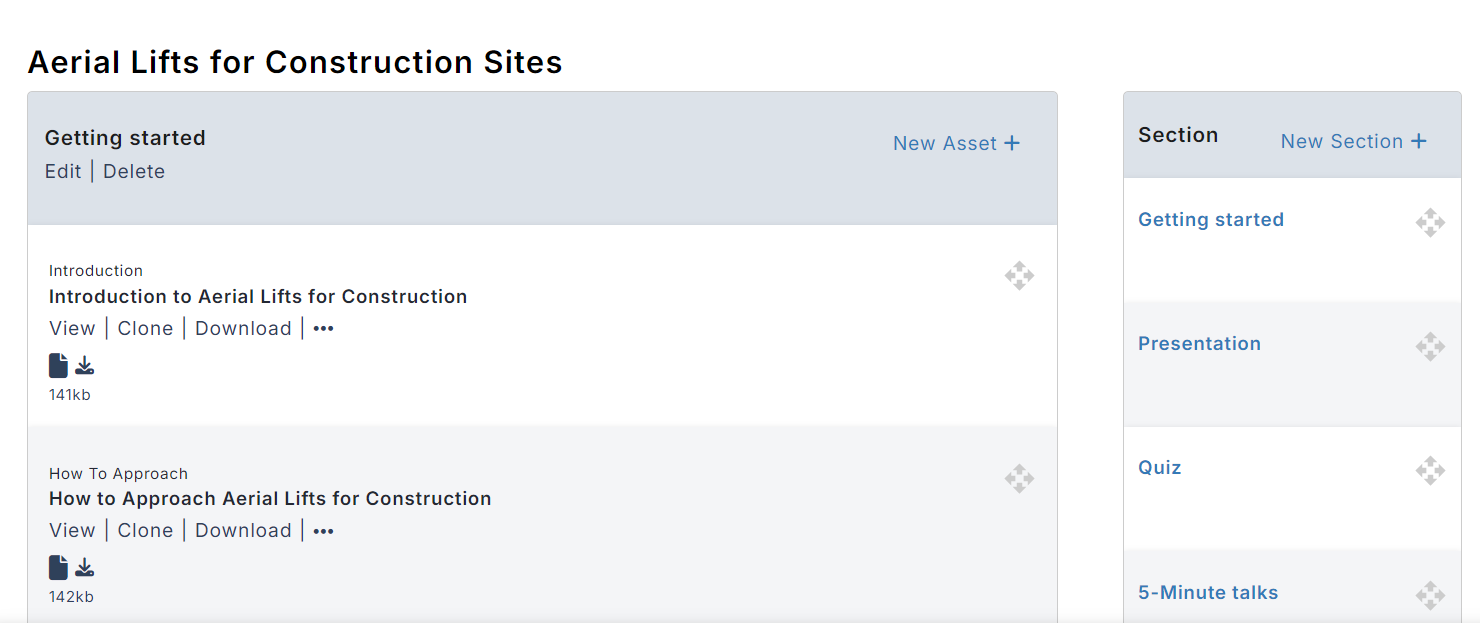The width and height of the screenshot is (1480, 623).
Task: Open more options for How to Approach asset
Action: [323, 531]
